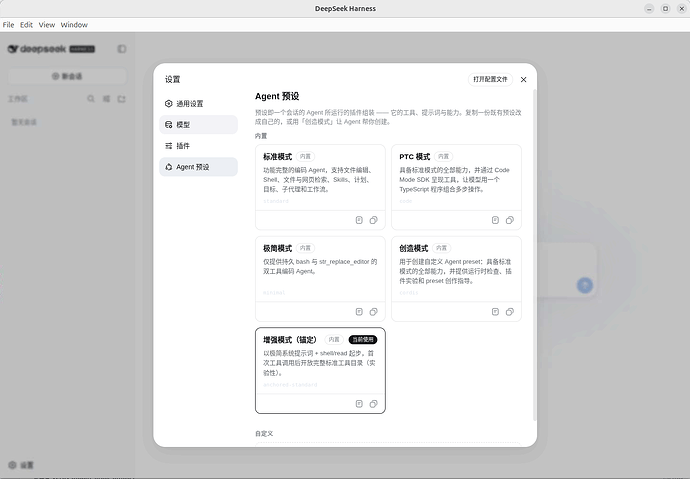Click the 暂无会话 placeholder text
The image size is (690, 479).
(x=24, y=122)
